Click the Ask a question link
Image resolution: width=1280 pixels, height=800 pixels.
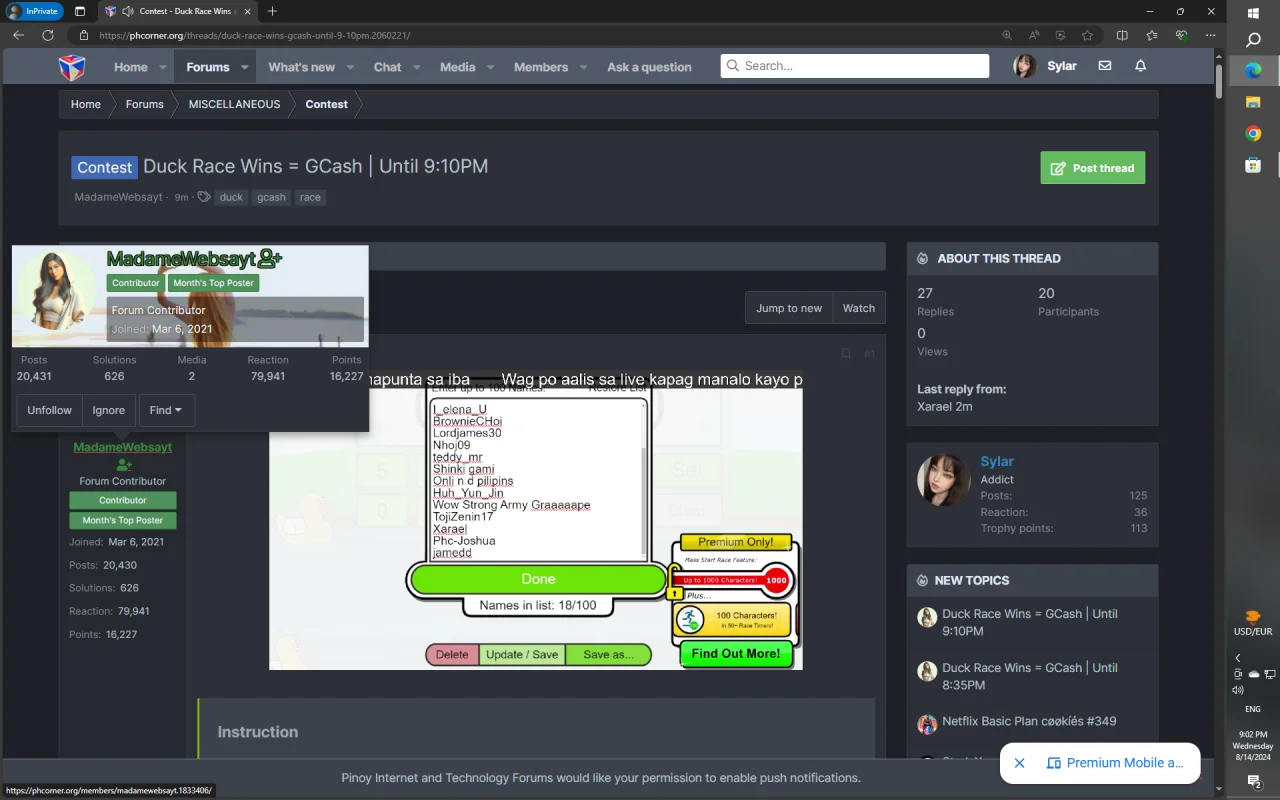pyautogui.click(x=649, y=67)
